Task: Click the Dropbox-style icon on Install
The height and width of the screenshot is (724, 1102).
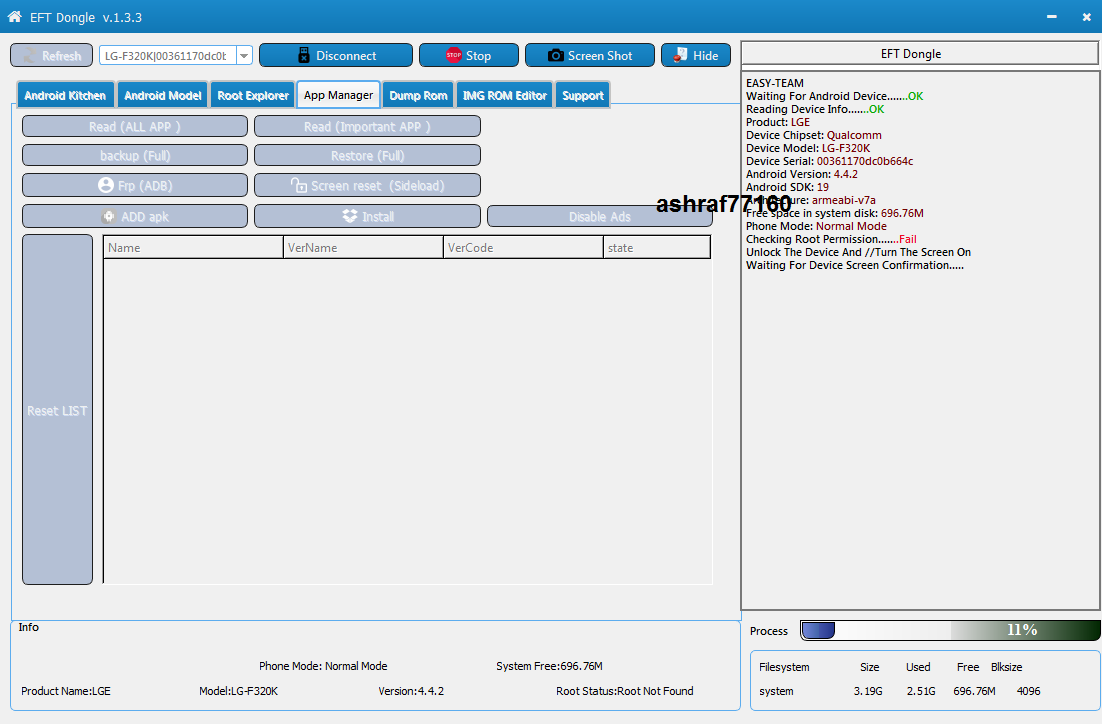Action: (x=350, y=216)
